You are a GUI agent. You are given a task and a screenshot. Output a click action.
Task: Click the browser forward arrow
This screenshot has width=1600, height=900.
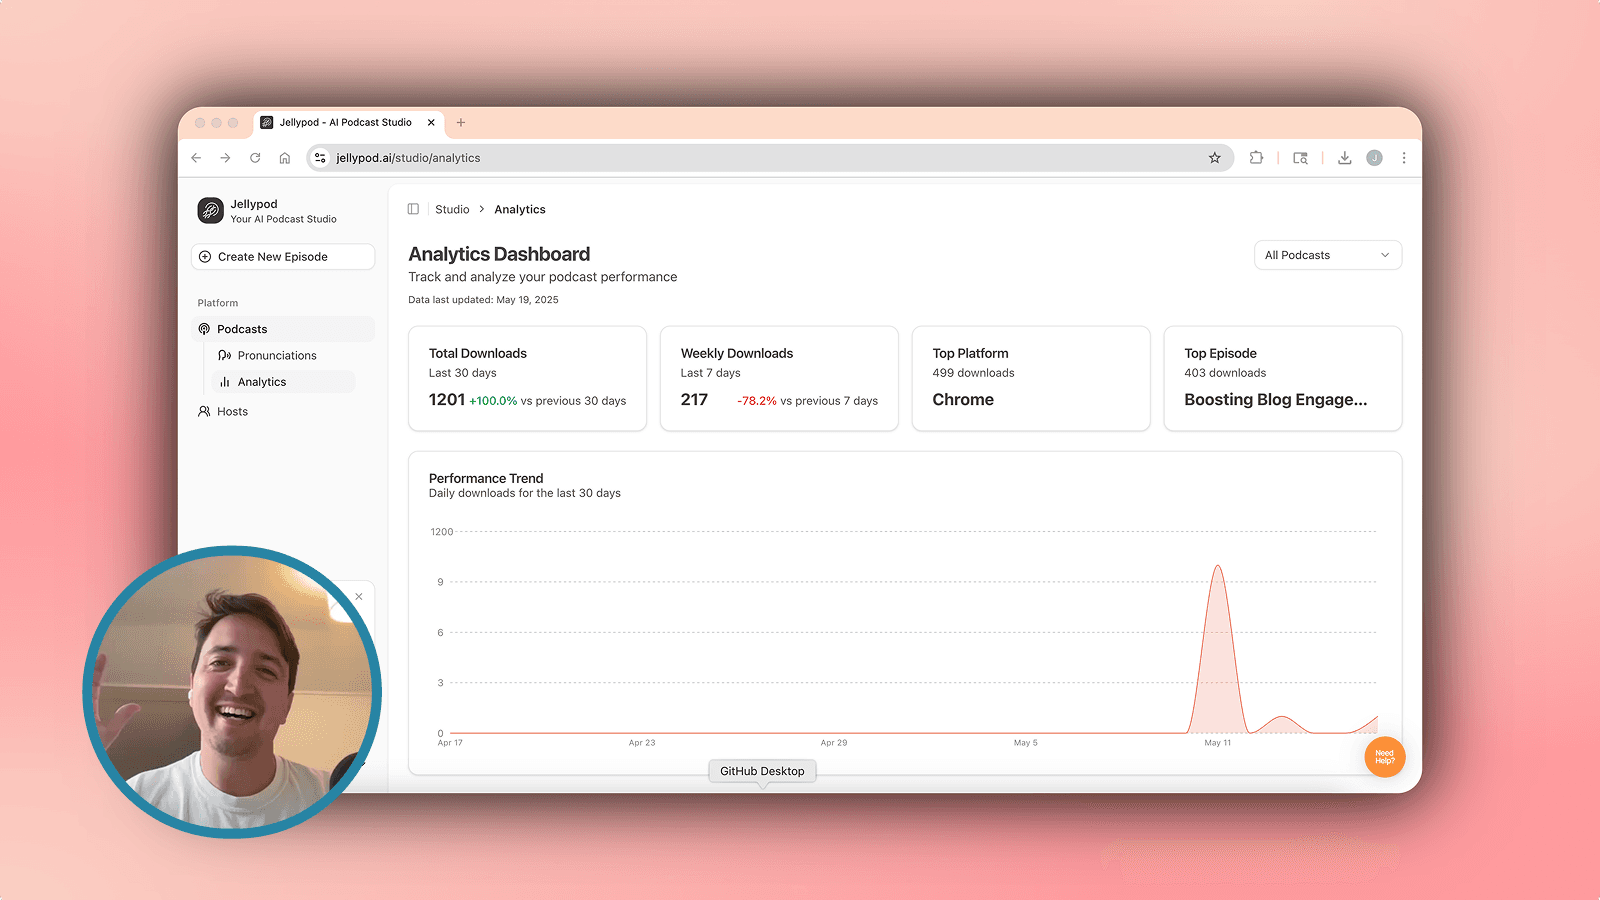(x=225, y=158)
